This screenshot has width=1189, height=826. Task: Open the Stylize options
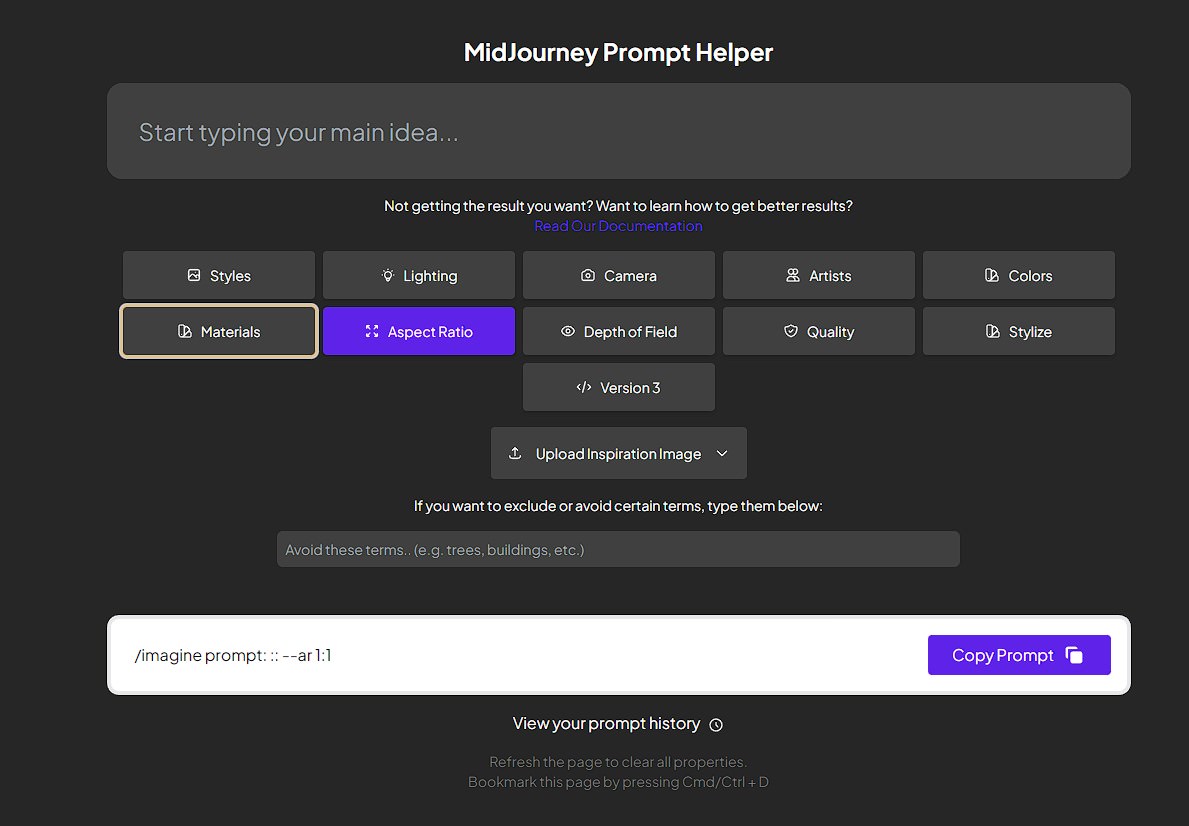1018,331
